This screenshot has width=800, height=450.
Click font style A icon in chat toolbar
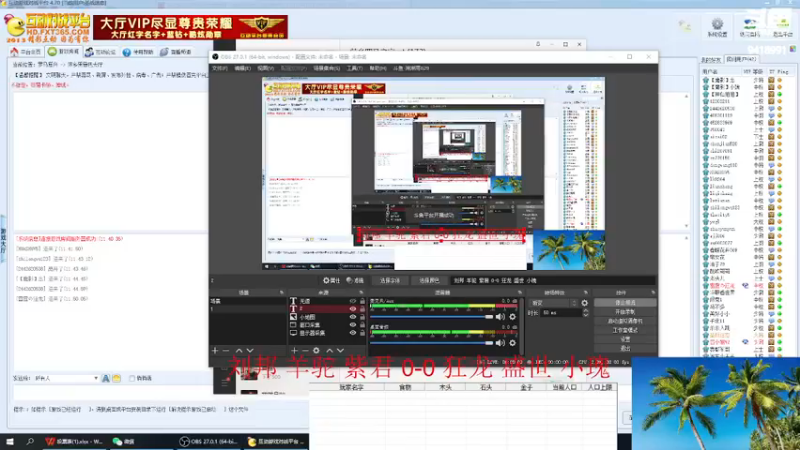(x=106, y=378)
